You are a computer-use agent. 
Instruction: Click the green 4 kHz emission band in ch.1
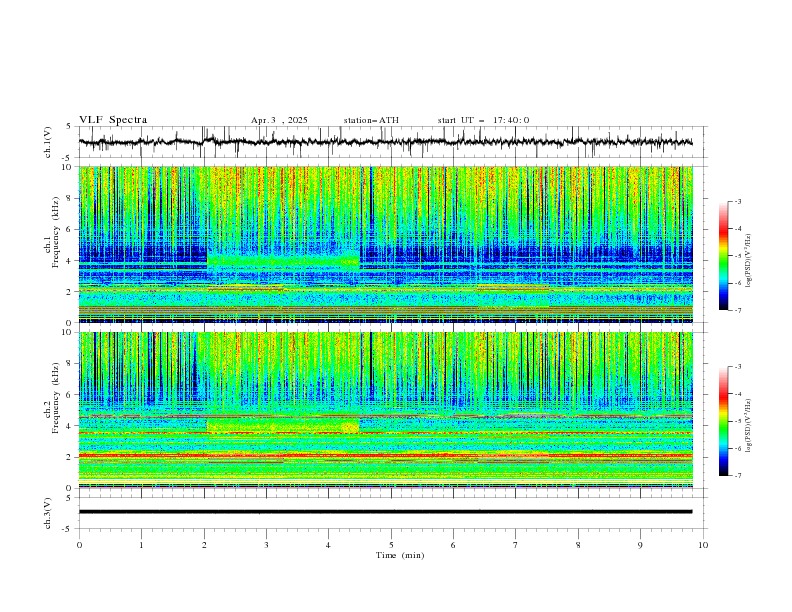pyautogui.click(x=283, y=261)
